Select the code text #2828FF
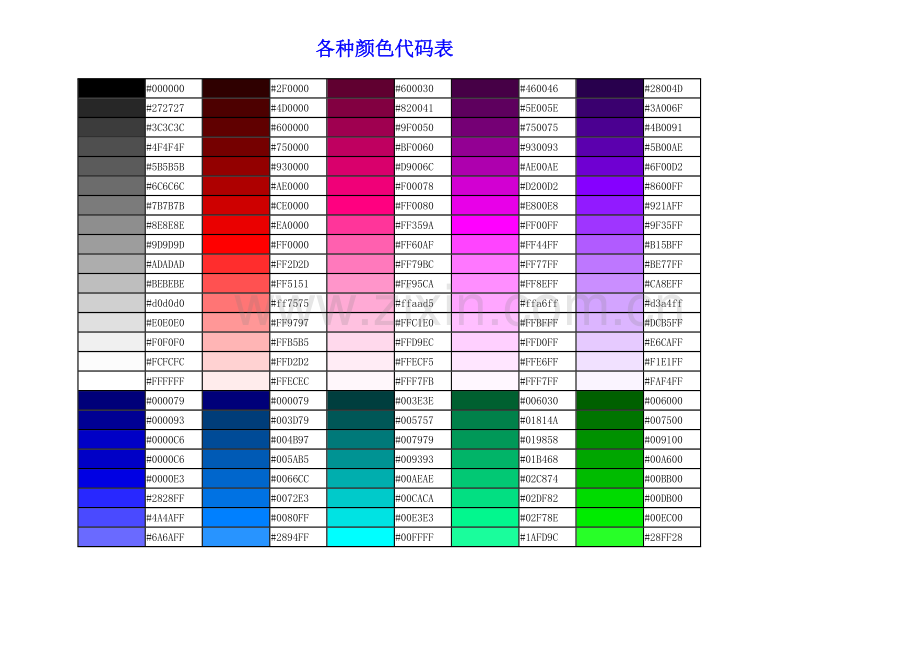920x651 pixels. click(165, 499)
